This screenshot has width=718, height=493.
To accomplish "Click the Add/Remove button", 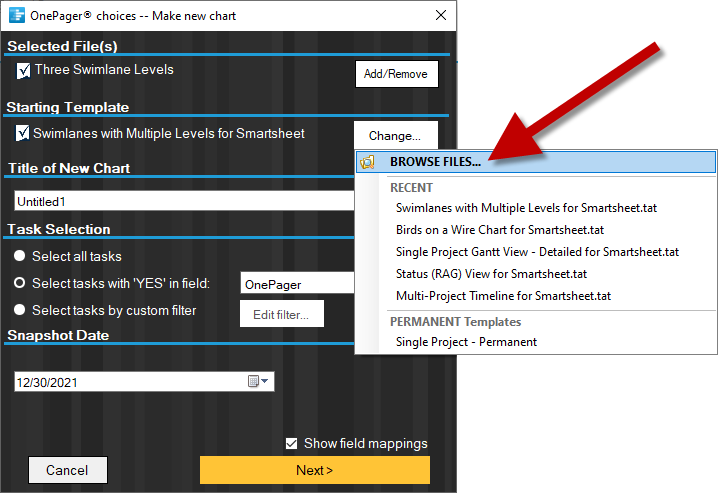I will [397, 74].
